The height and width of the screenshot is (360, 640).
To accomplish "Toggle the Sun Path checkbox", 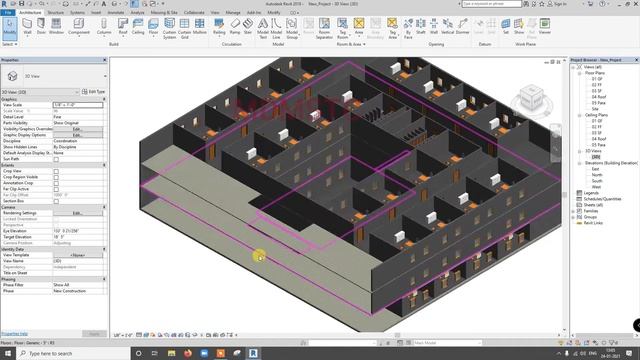I will [x=56, y=159].
